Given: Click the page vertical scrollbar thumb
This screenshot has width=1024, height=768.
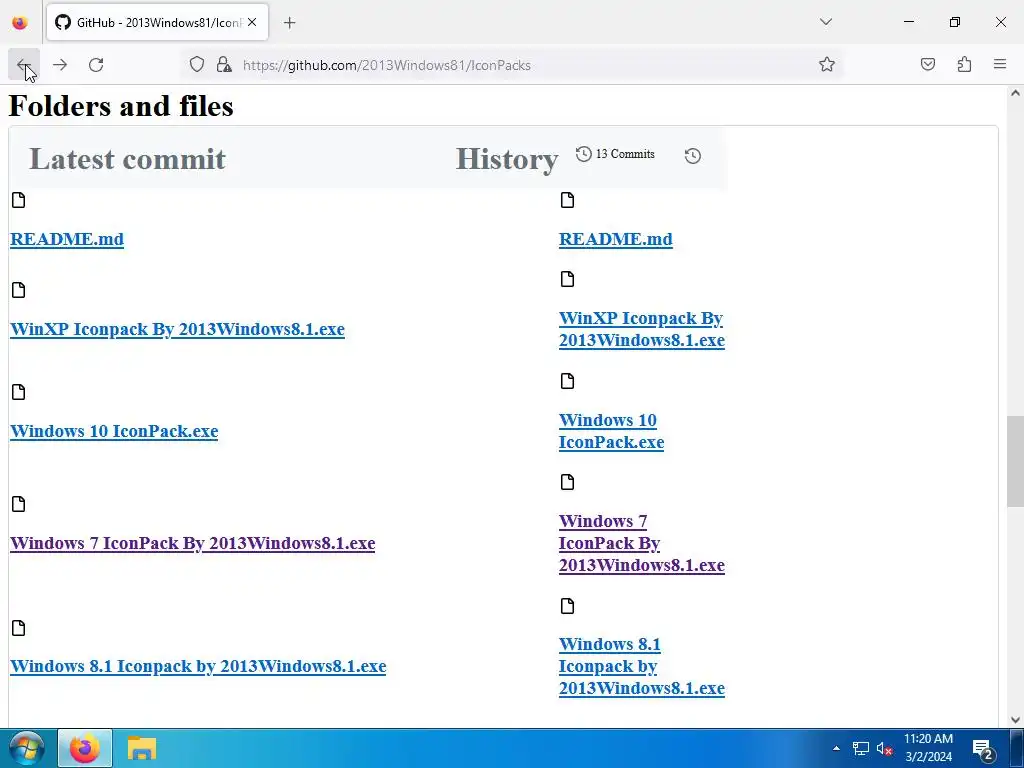Looking at the screenshot, I should pyautogui.click(x=1015, y=461).
